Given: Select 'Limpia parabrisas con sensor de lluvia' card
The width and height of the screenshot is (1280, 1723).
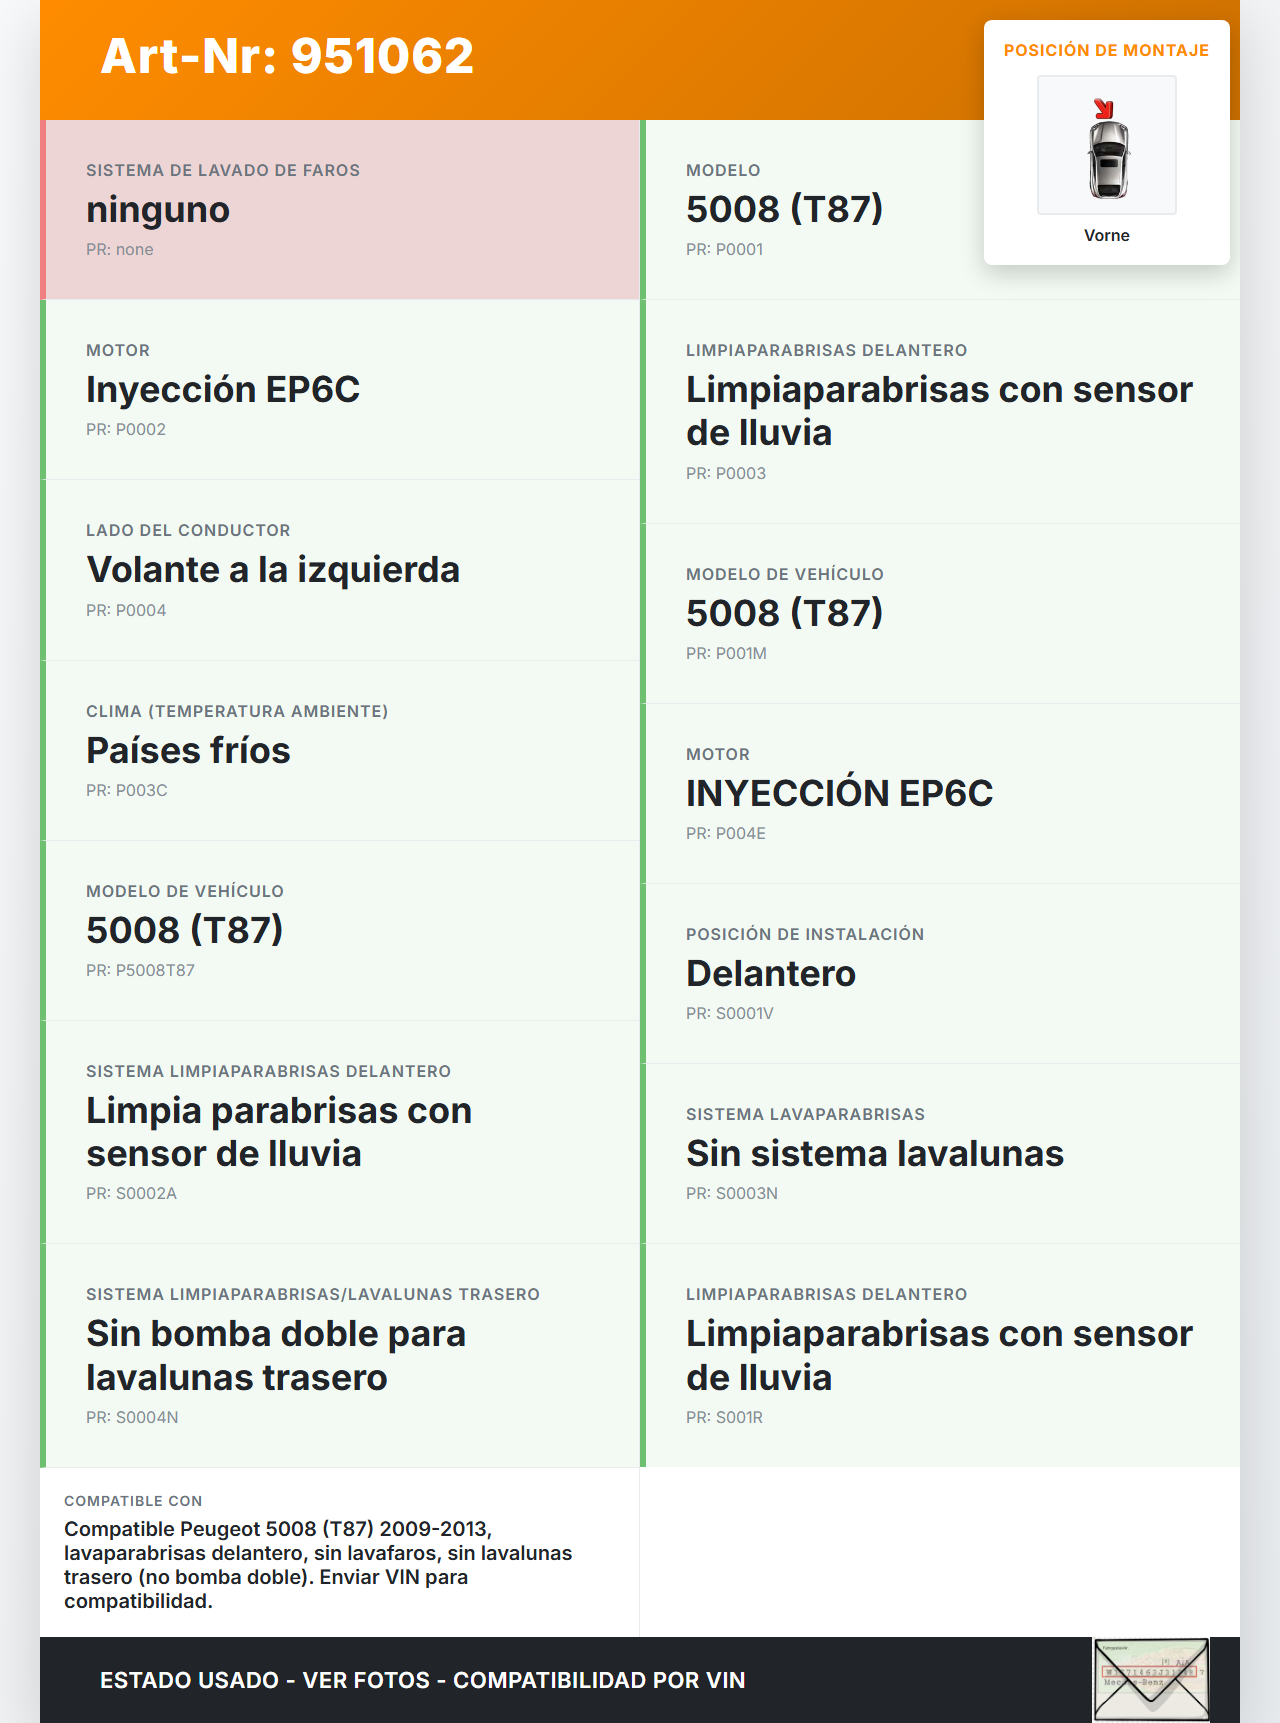Looking at the screenshot, I should (279, 1132).
